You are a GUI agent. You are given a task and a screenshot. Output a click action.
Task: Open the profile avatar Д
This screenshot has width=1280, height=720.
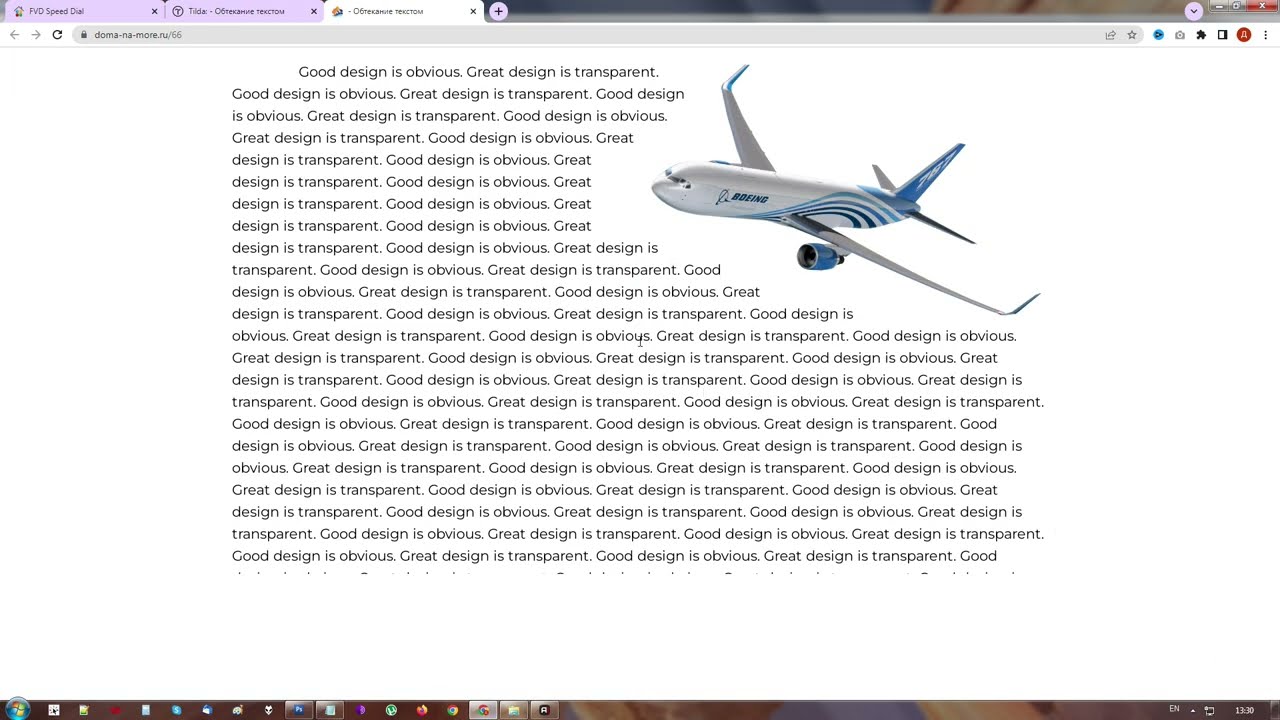pyautogui.click(x=1244, y=34)
